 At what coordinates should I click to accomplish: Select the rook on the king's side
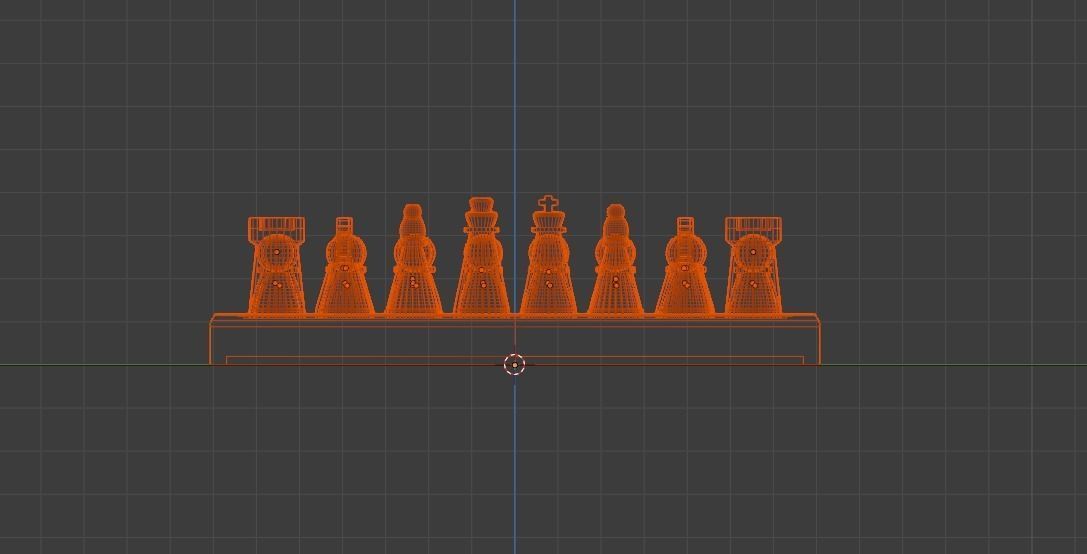pyautogui.click(x=753, y=267)
